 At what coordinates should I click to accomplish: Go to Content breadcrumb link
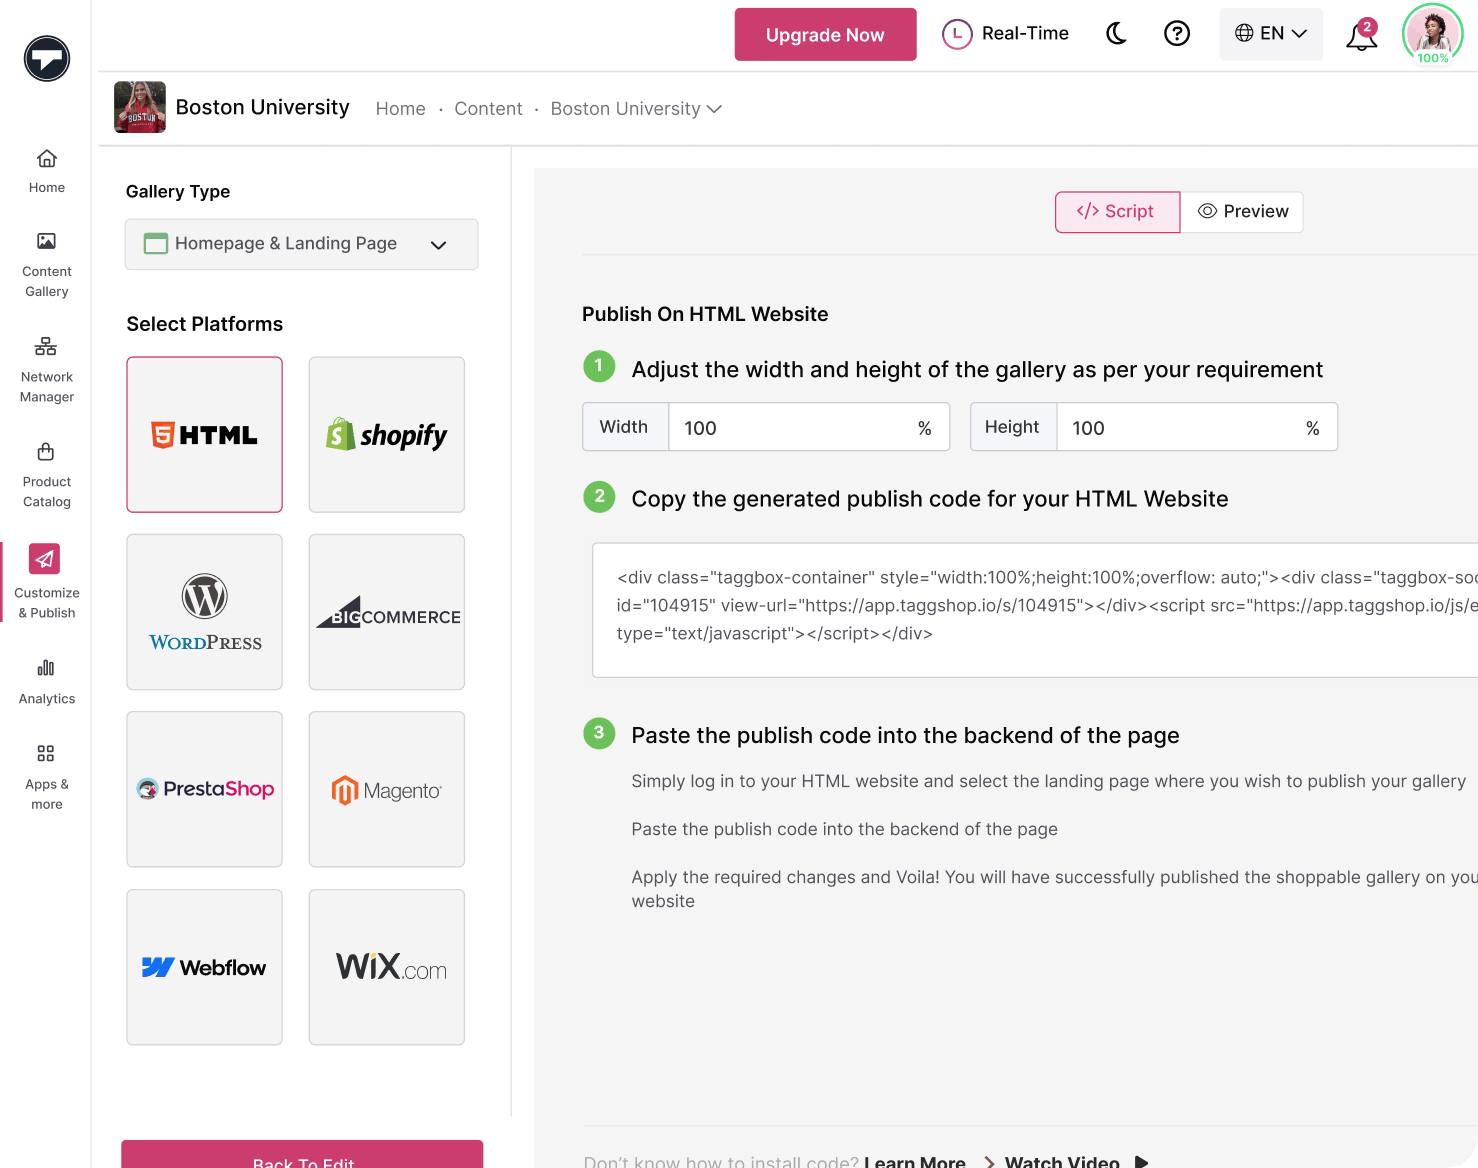click(488, 109)
